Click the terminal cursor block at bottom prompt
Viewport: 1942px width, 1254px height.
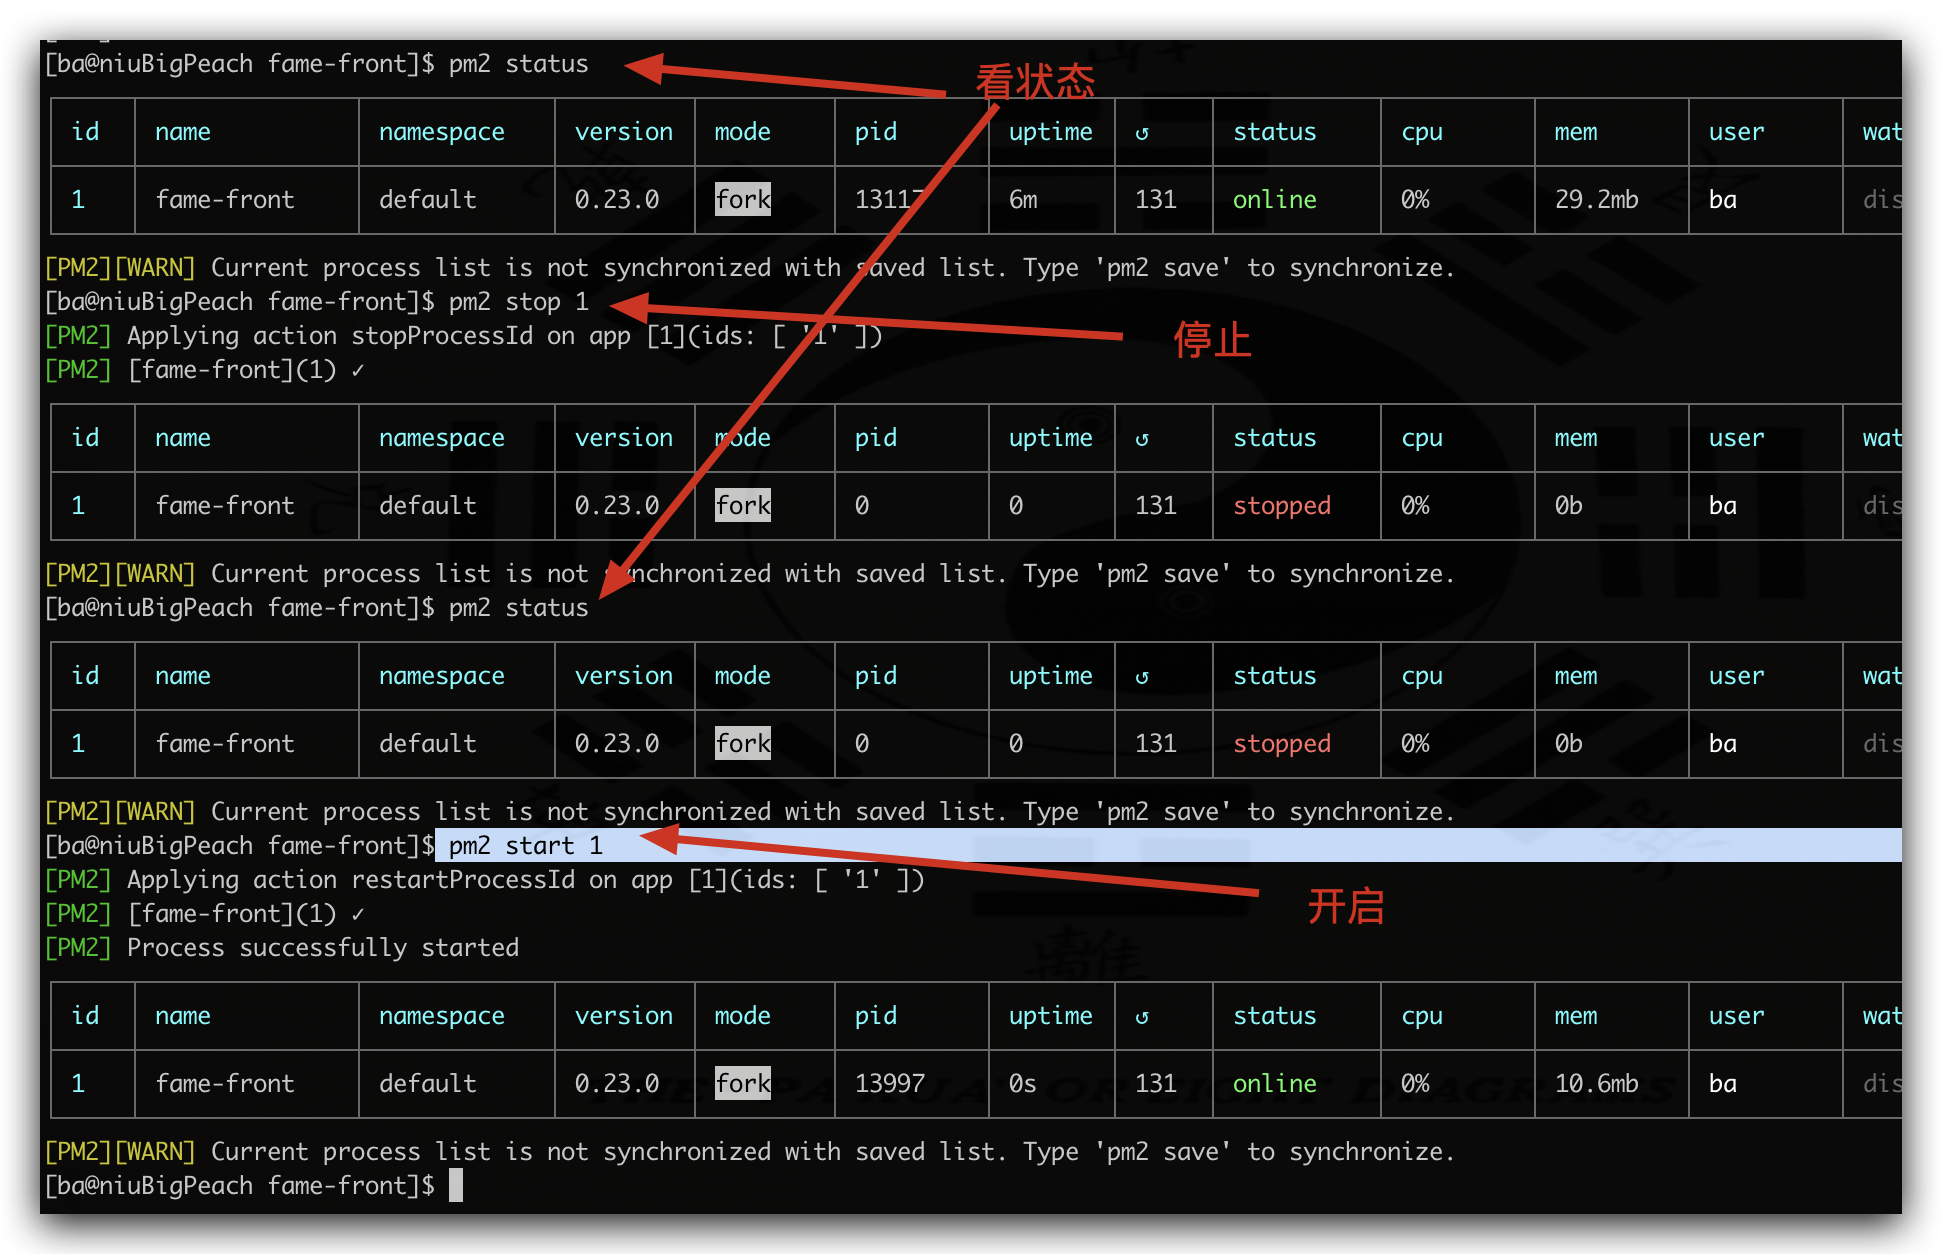(x=456, y=1186)
